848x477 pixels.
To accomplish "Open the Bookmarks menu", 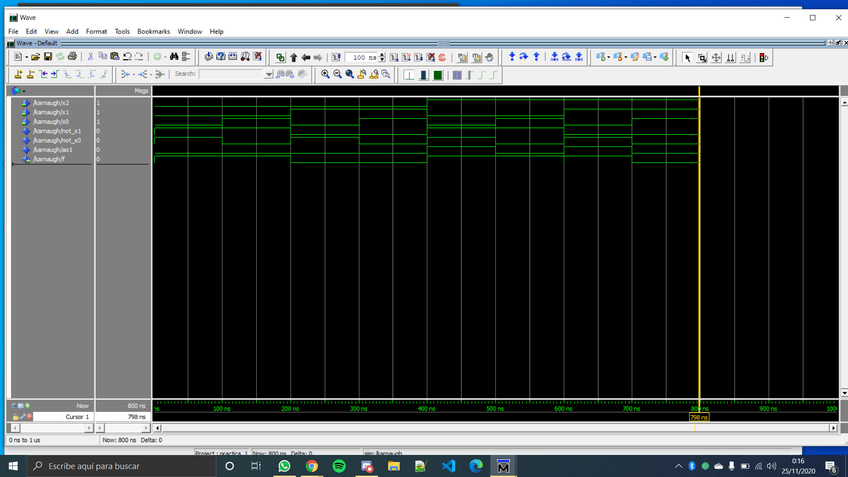I will (x=153, y=32).
